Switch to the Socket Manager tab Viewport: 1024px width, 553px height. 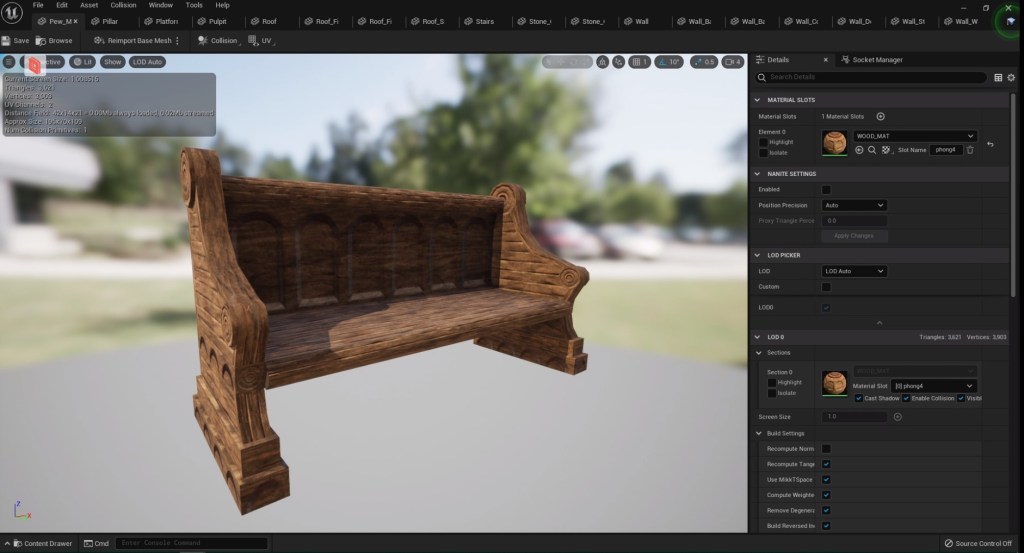[876, 60]
